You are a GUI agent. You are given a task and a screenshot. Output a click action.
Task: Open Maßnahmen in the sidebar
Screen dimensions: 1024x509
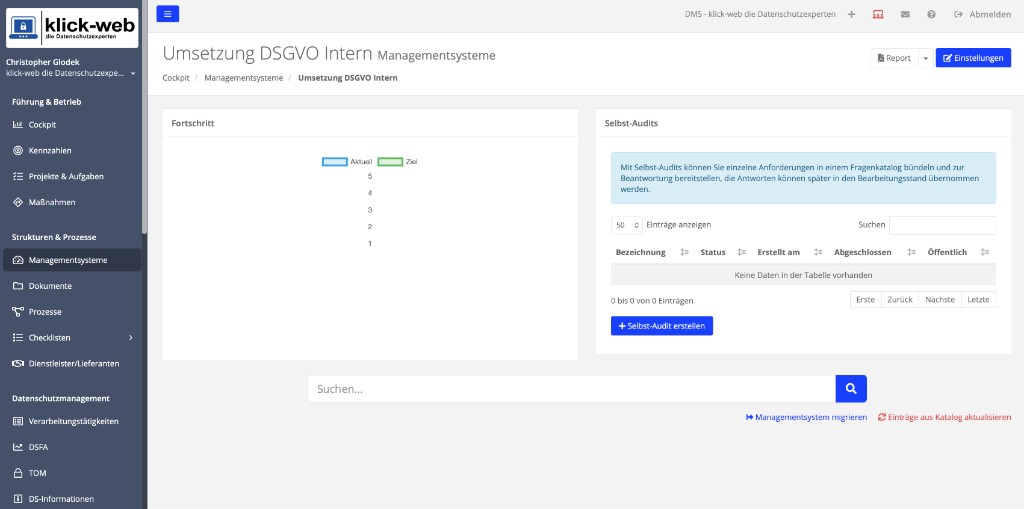point(52,203)
